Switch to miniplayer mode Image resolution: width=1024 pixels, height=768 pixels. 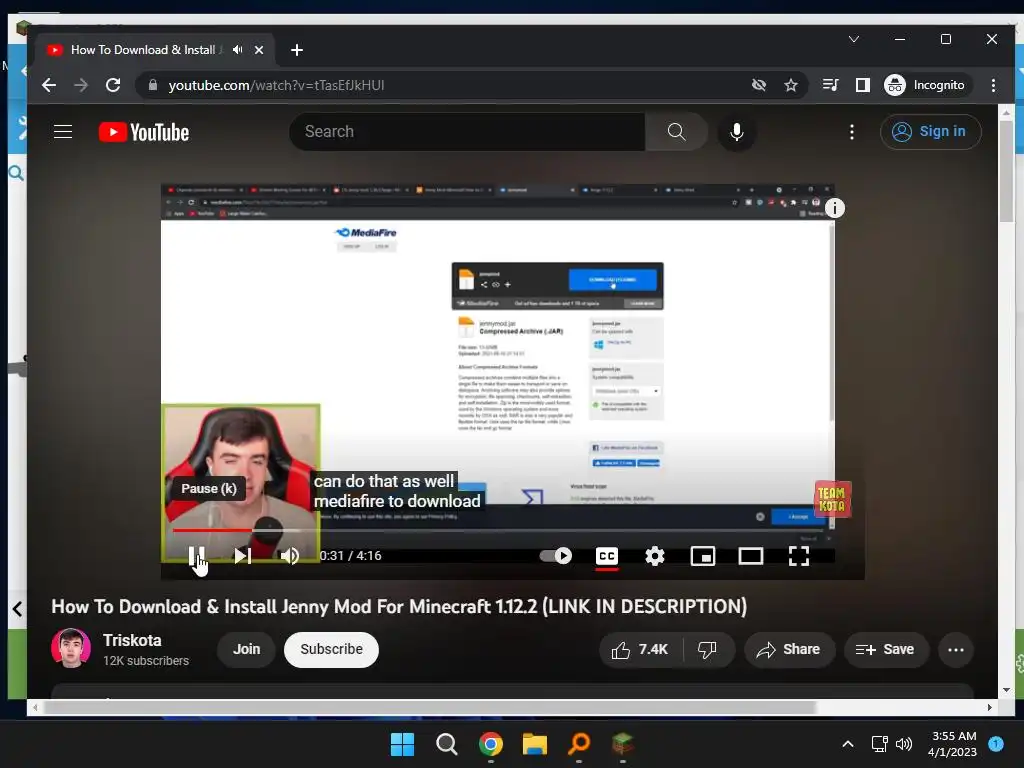click(703, 556)
